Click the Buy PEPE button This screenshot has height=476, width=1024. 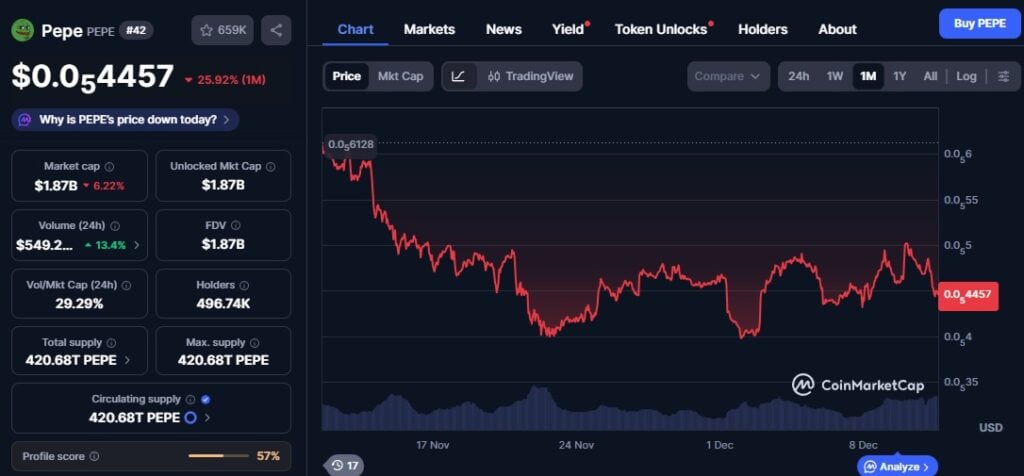979,22
